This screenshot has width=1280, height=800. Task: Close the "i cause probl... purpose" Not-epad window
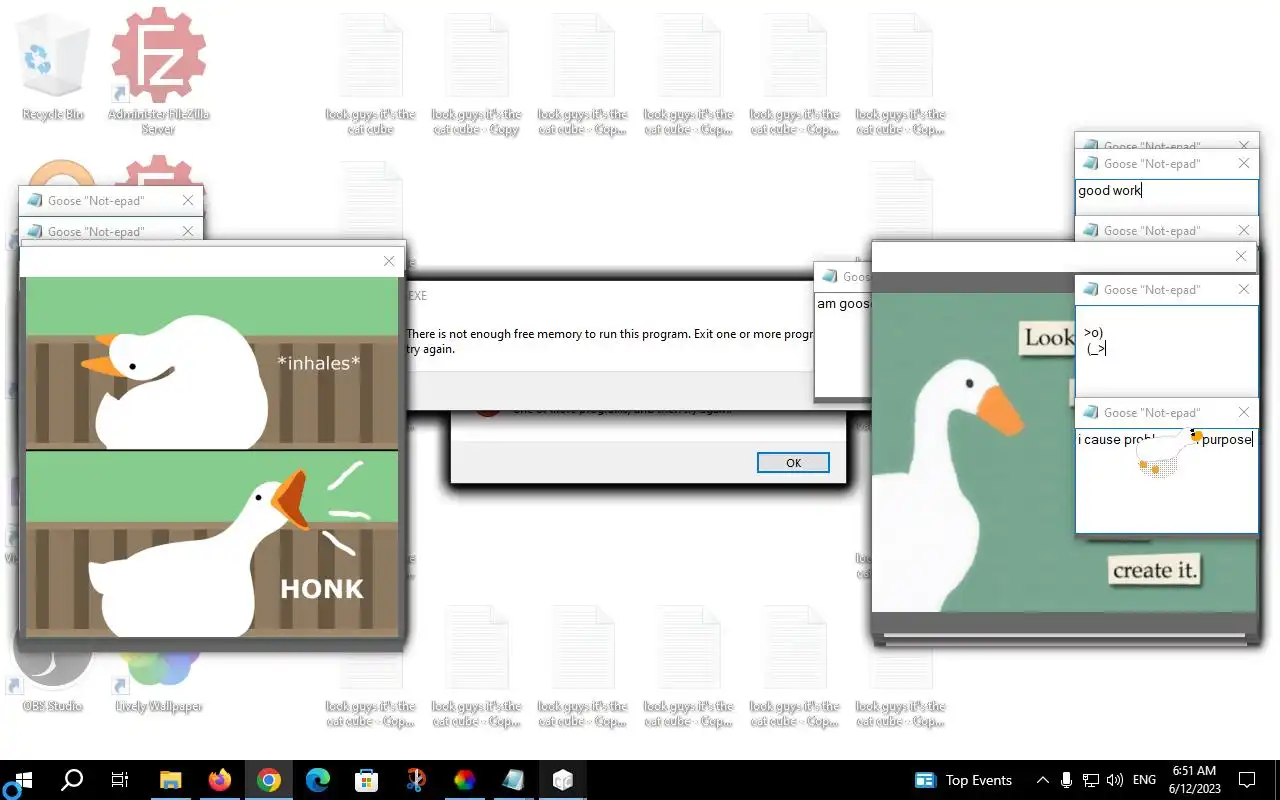pos(1244,412)
